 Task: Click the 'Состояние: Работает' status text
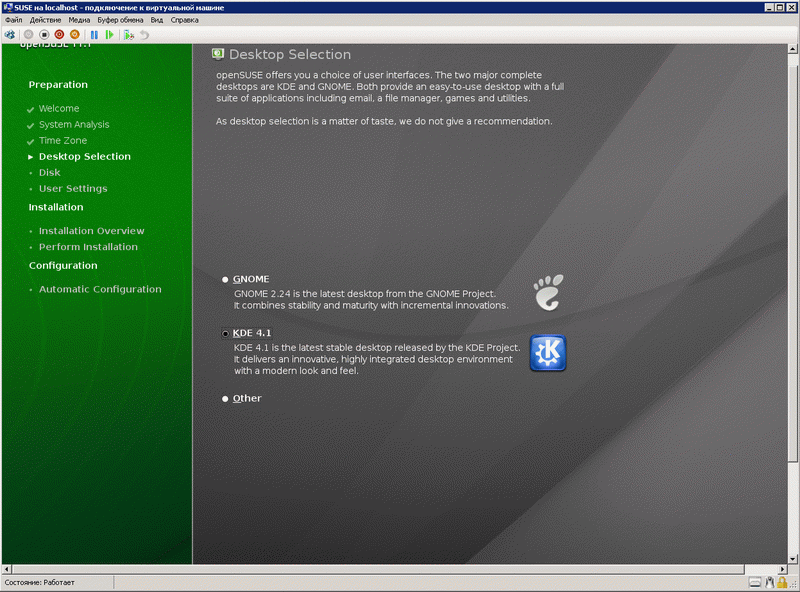coord(39,582)
